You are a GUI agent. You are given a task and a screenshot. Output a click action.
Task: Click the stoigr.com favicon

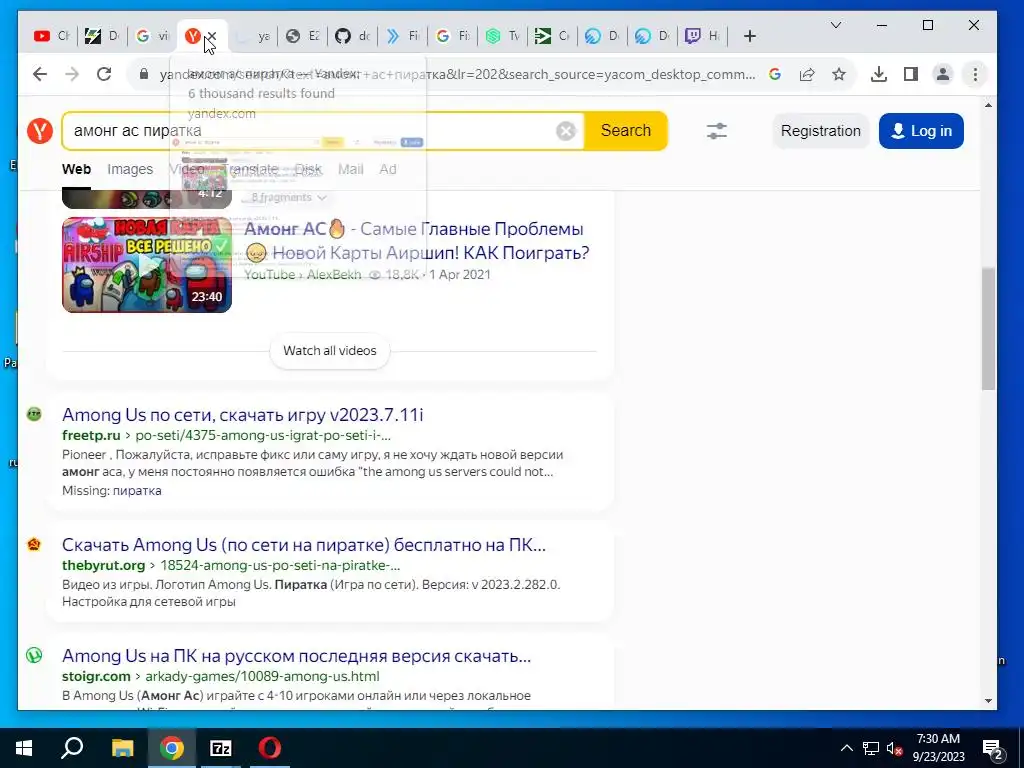(34, 655)
